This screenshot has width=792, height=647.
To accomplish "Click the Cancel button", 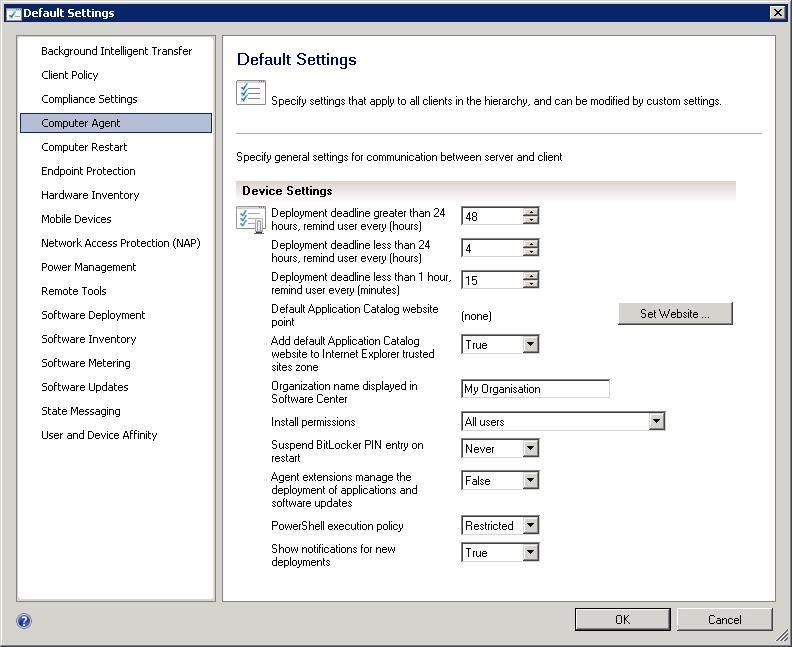I will [x=724, y=619].
